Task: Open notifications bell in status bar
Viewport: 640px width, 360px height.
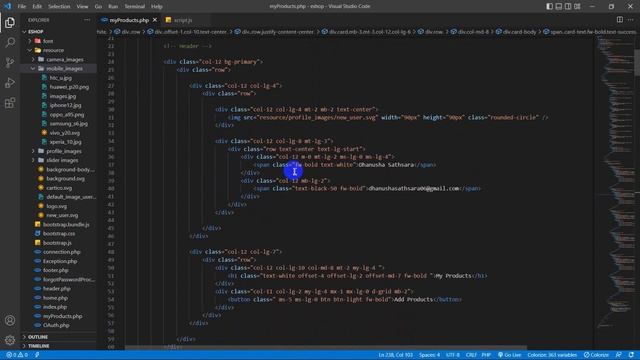Action: click(631, 355)
